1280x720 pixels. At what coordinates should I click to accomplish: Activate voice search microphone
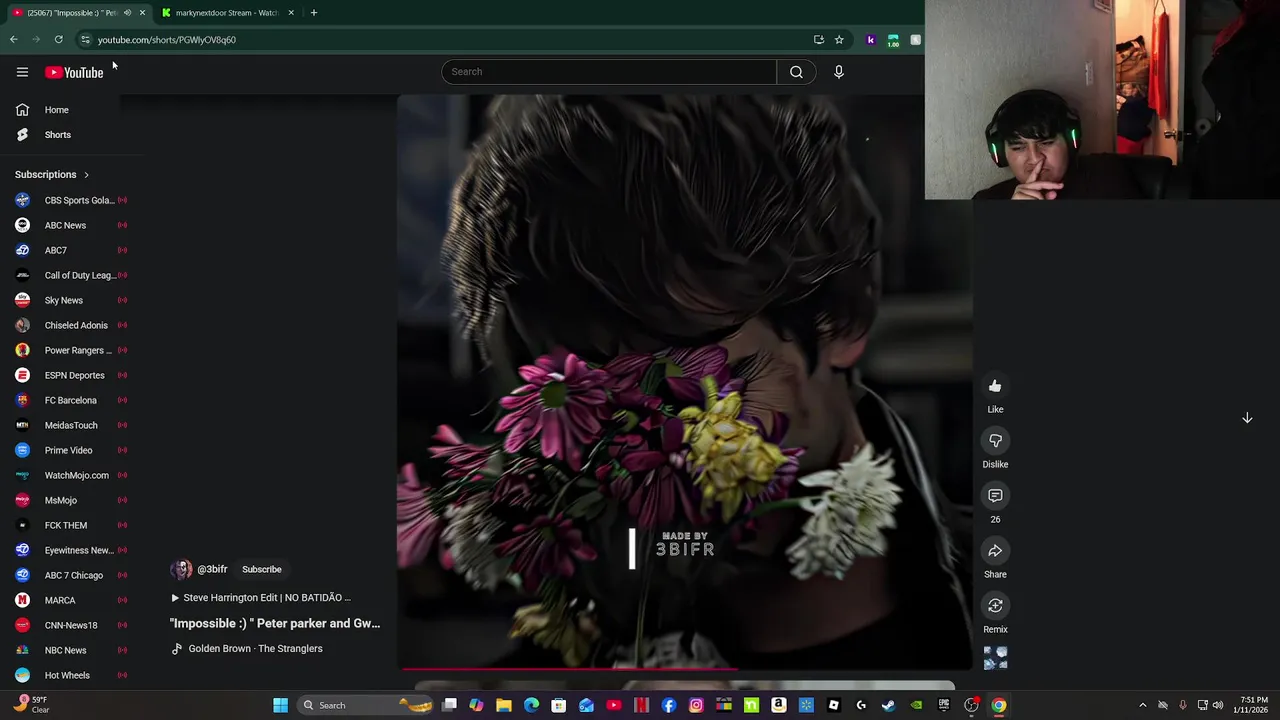coord(839,72)
